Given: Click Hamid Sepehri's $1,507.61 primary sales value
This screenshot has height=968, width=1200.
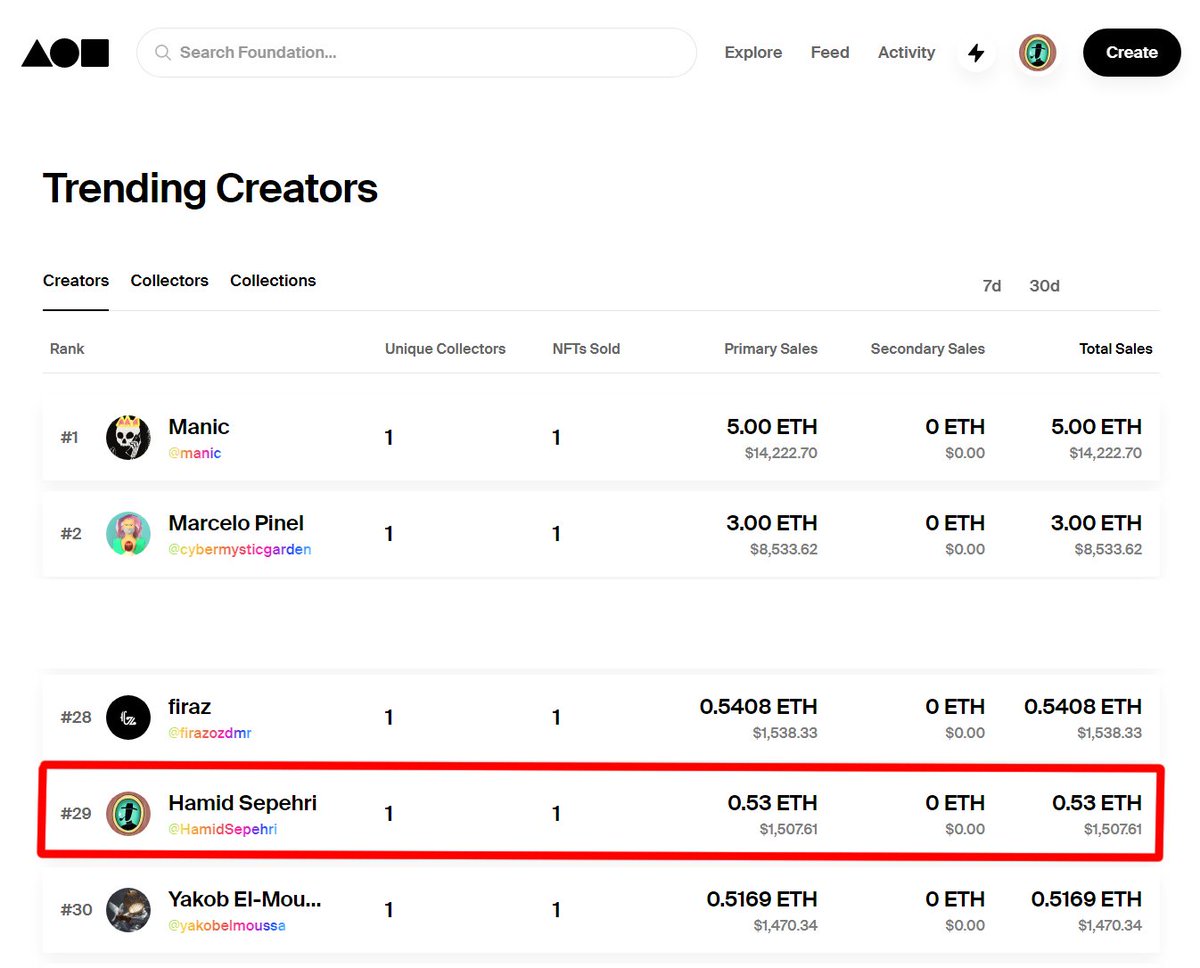Looking at the screenshot, I should point(788,829).
